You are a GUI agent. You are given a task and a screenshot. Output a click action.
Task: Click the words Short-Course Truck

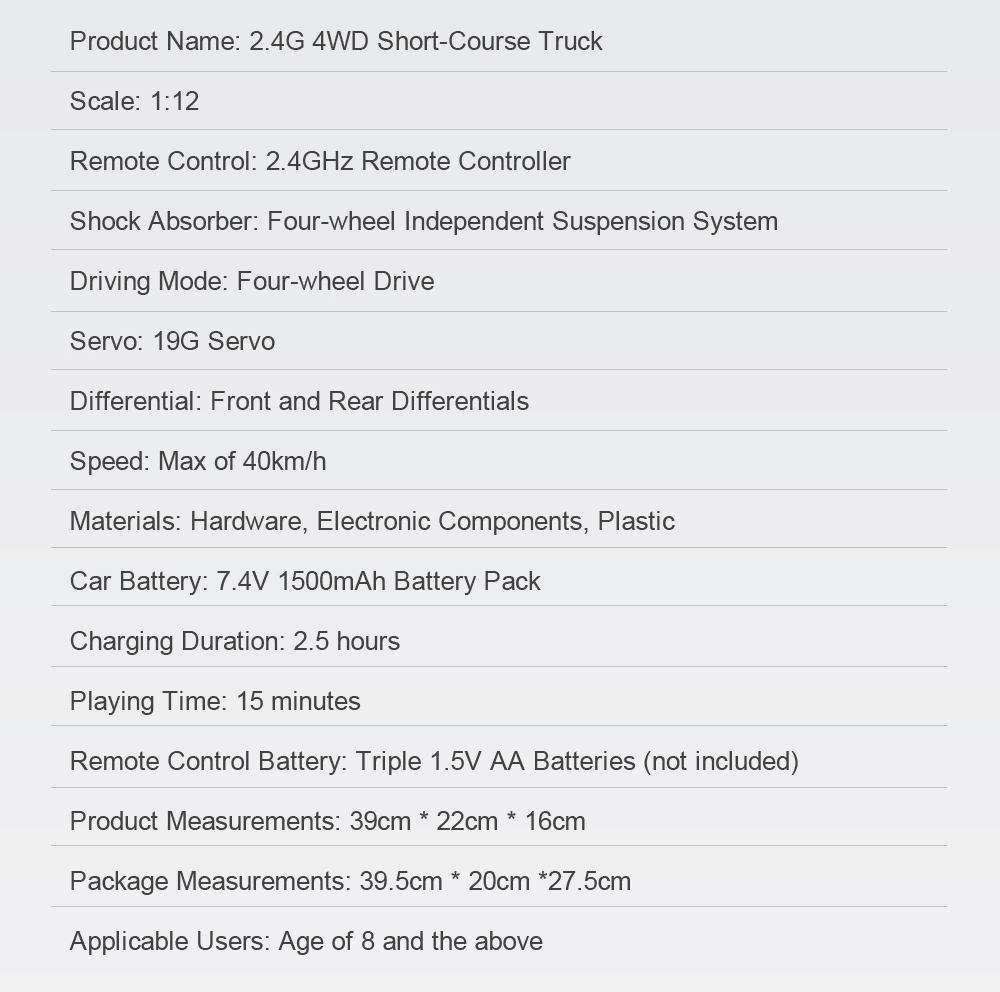pos(490,41)
